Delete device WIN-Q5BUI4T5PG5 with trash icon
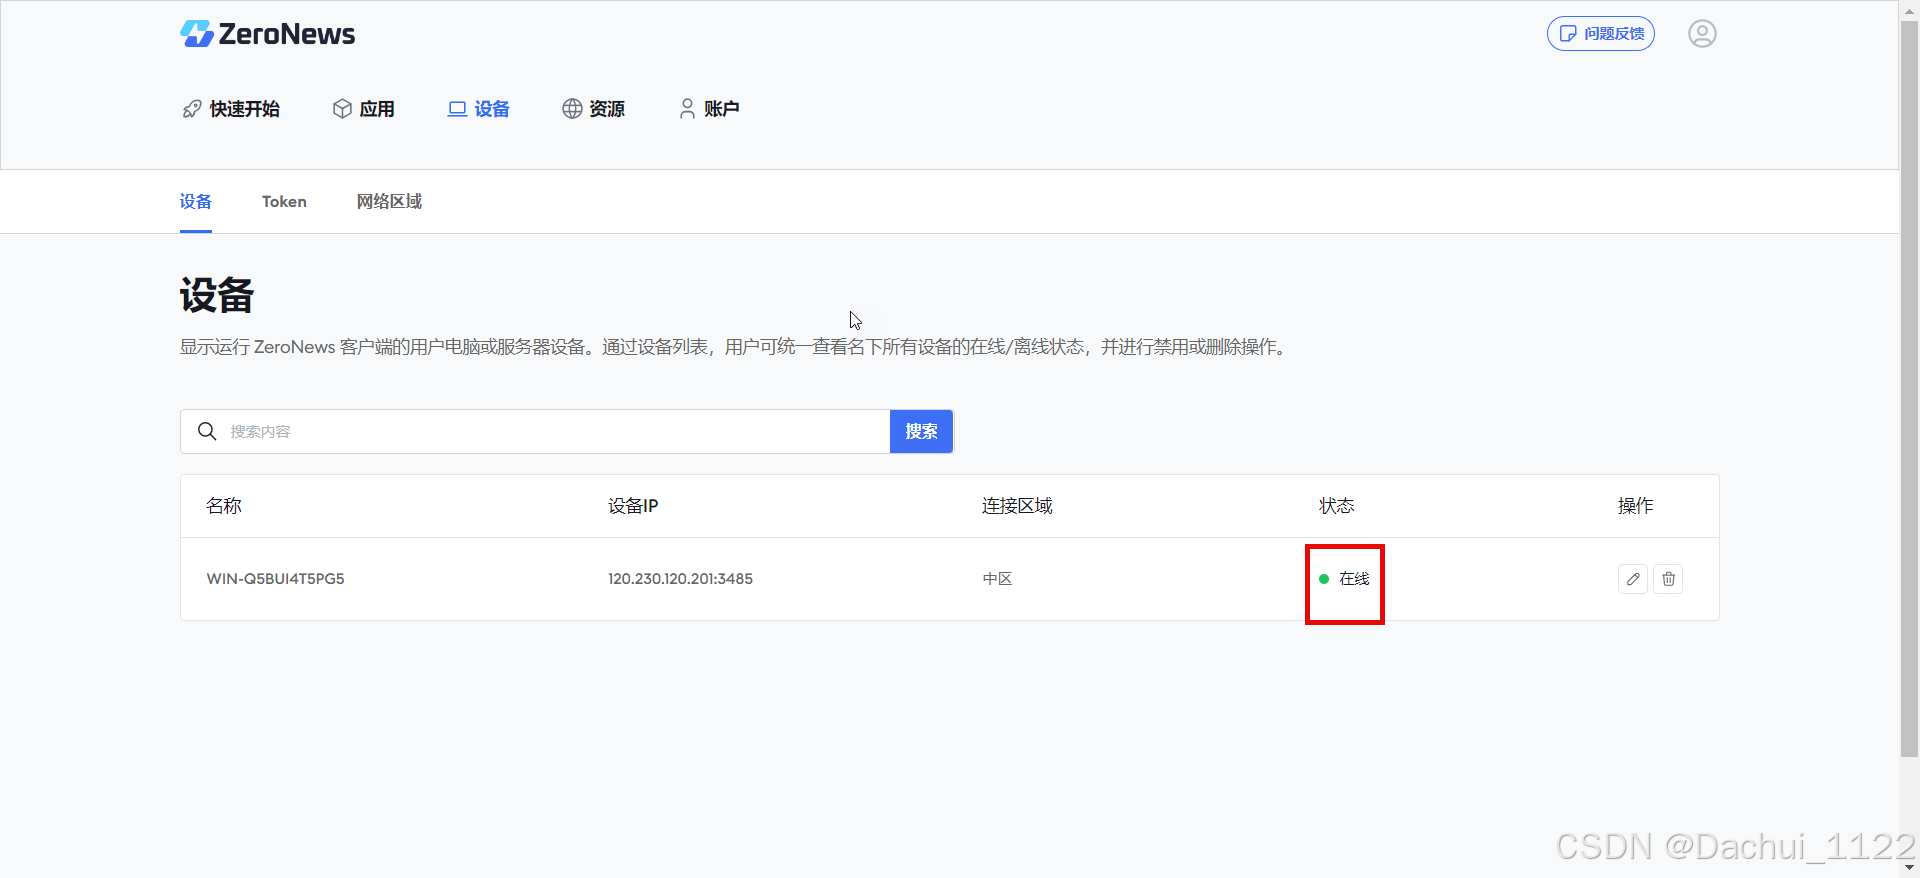The width and height of the screenshot is (1920, 878). pyautogui.click(x=1668, y=579)
